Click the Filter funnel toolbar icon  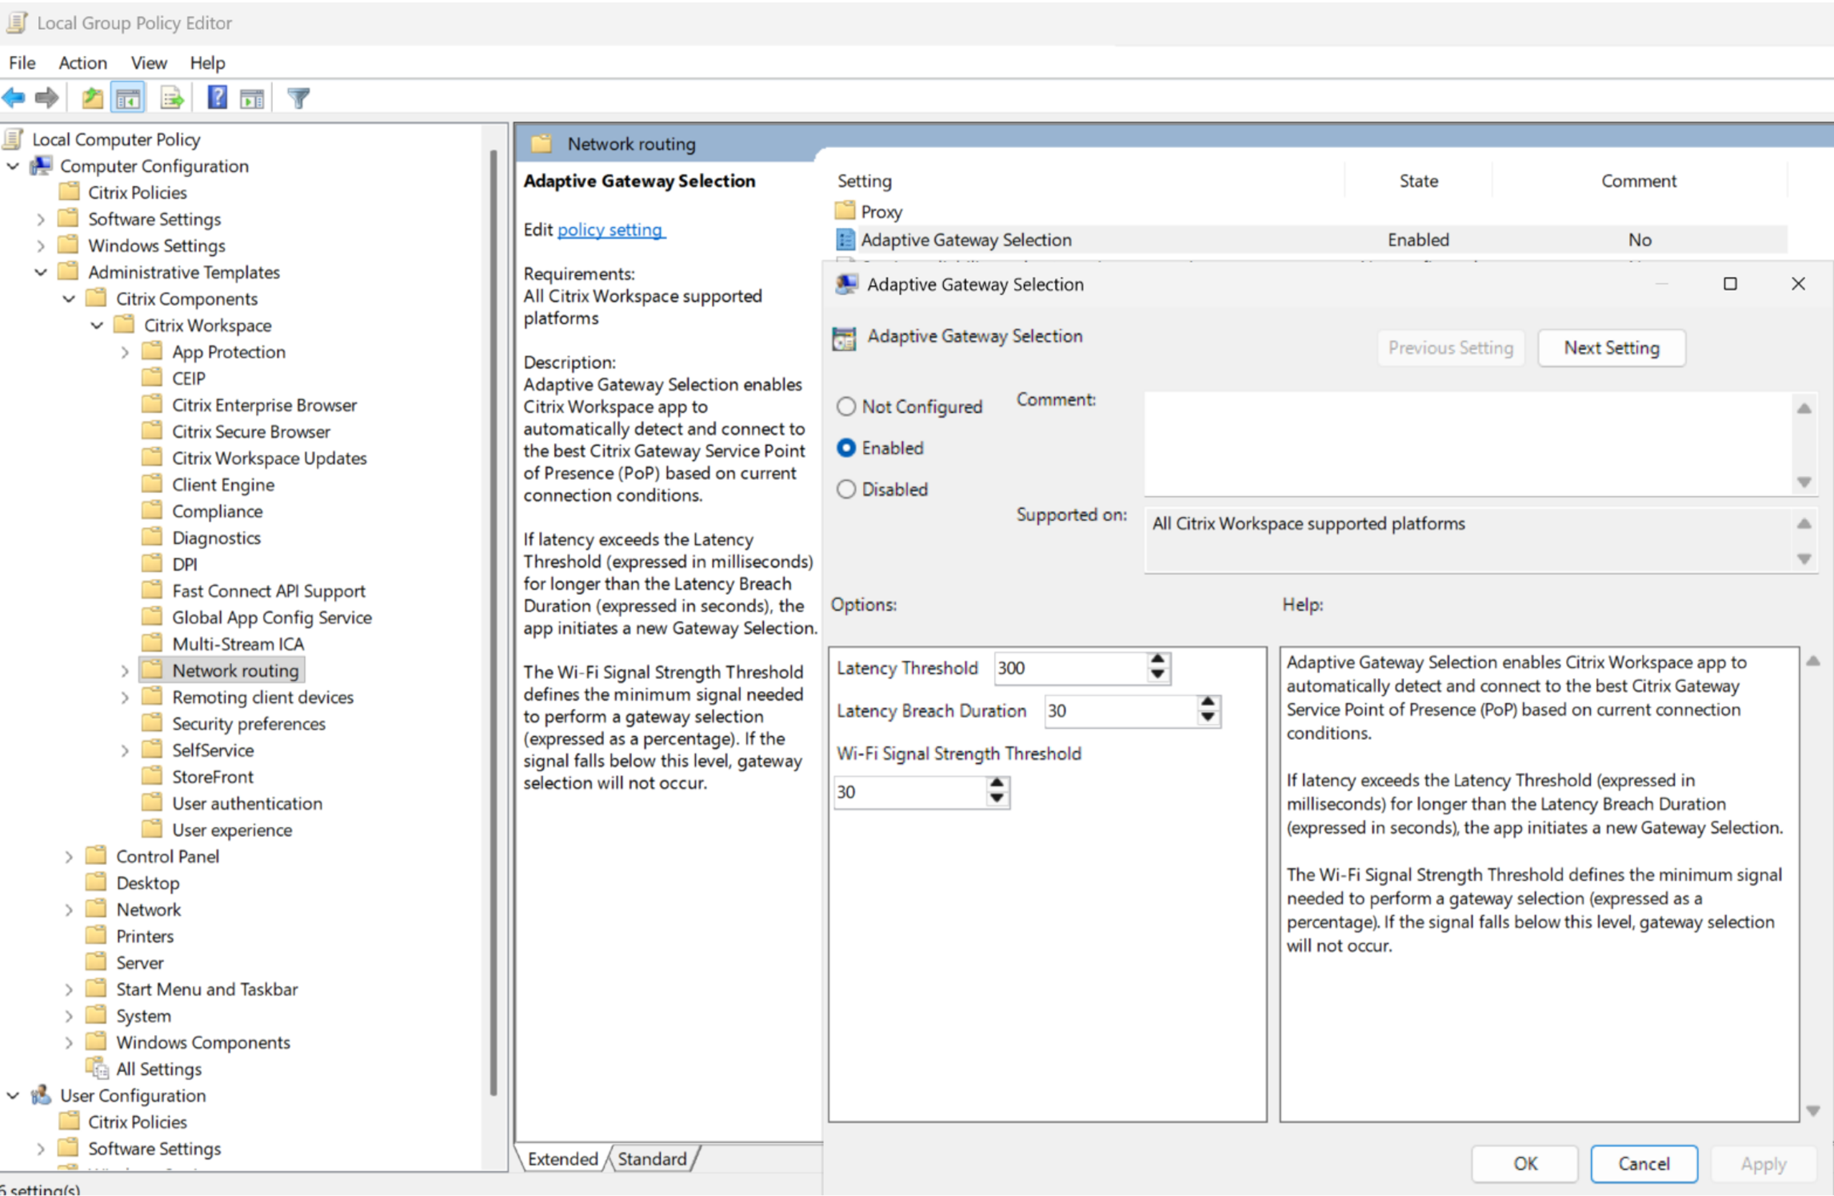pos(298,98)
